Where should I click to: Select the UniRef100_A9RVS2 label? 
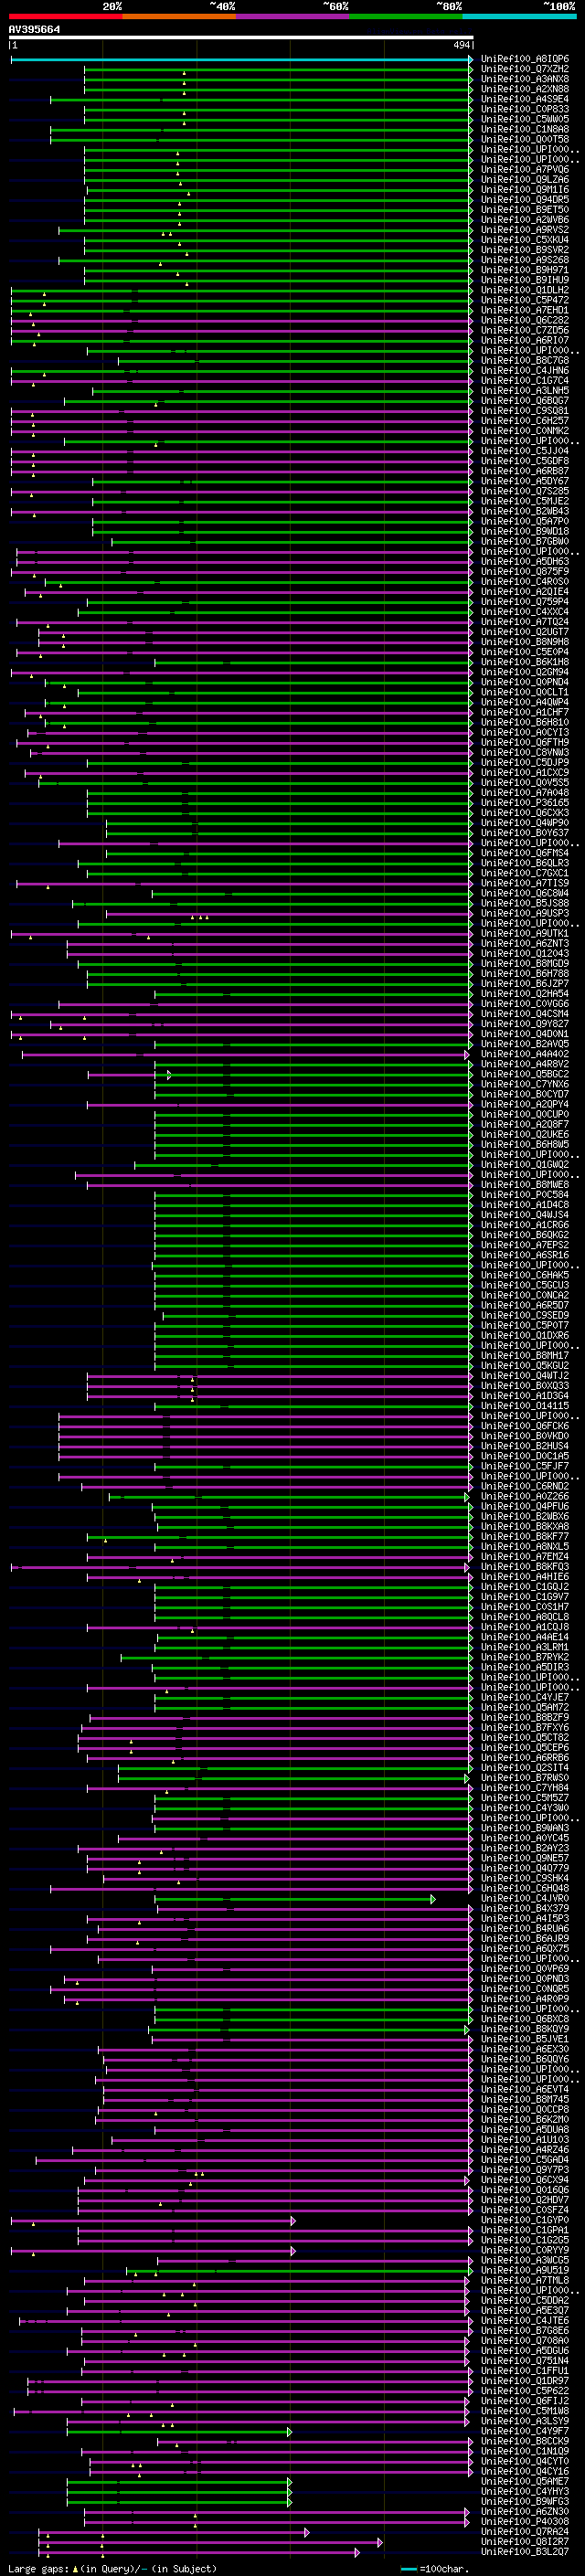pos(525,230)
